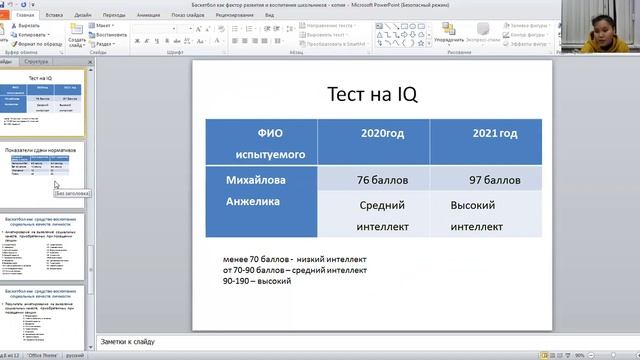Switch to Normal view icon in status bar
Screen dimensions: 640x360
544,356
